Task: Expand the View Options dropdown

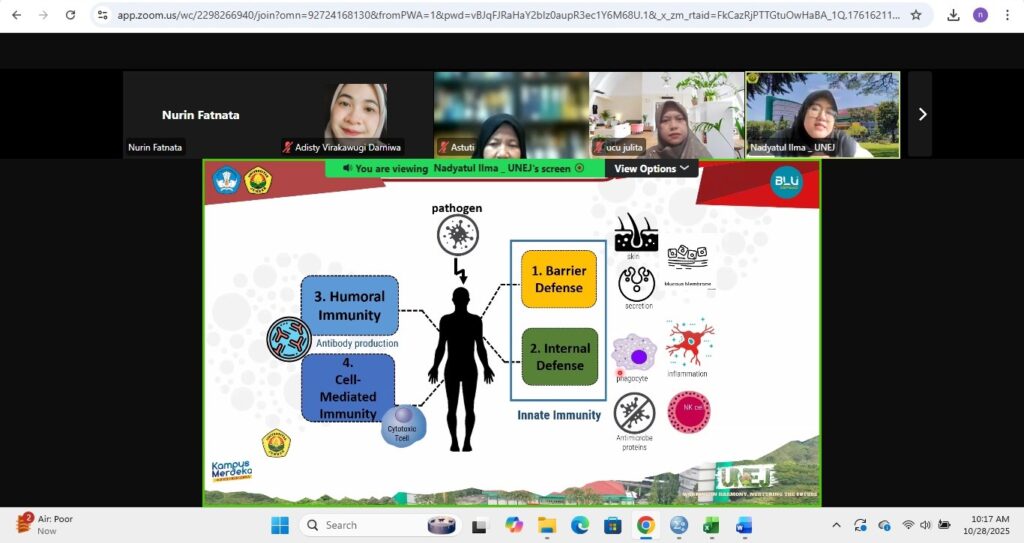Action: point(652,169)
